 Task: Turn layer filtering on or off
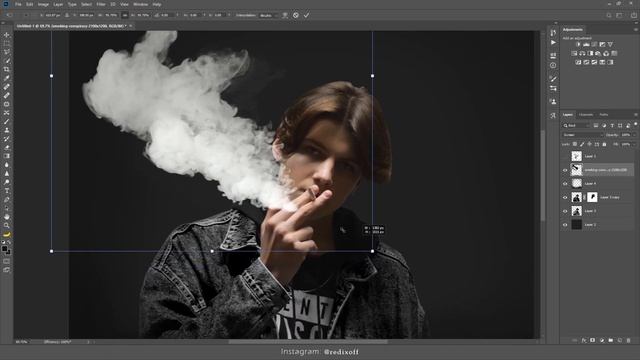(x=636, y=124)
